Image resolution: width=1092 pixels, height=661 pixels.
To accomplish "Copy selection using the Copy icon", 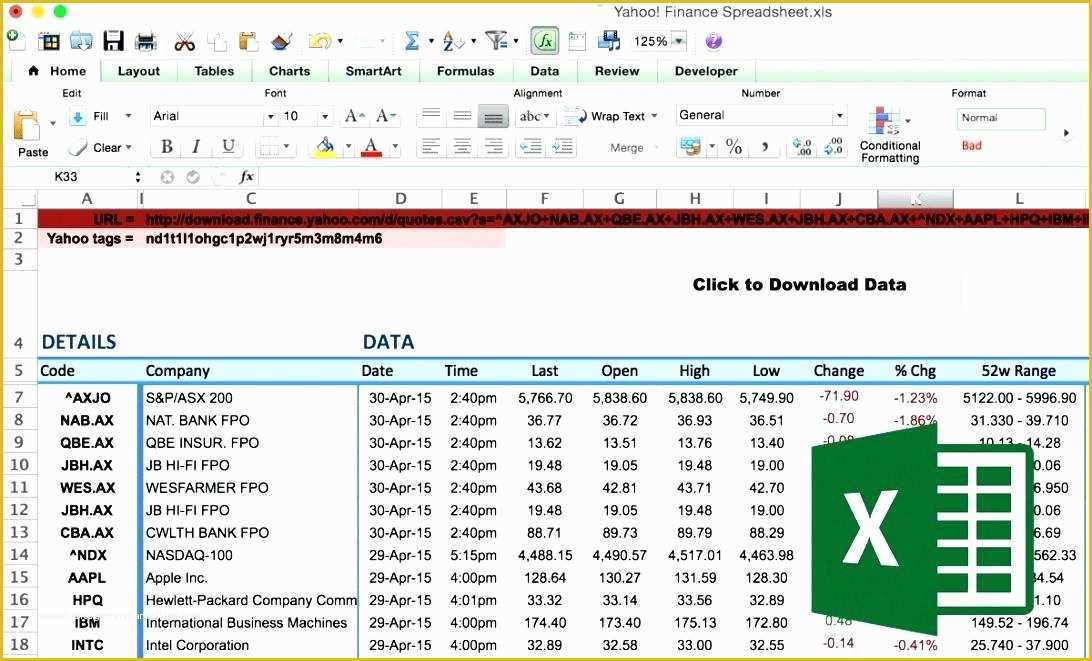I will (x=217, y=42).
